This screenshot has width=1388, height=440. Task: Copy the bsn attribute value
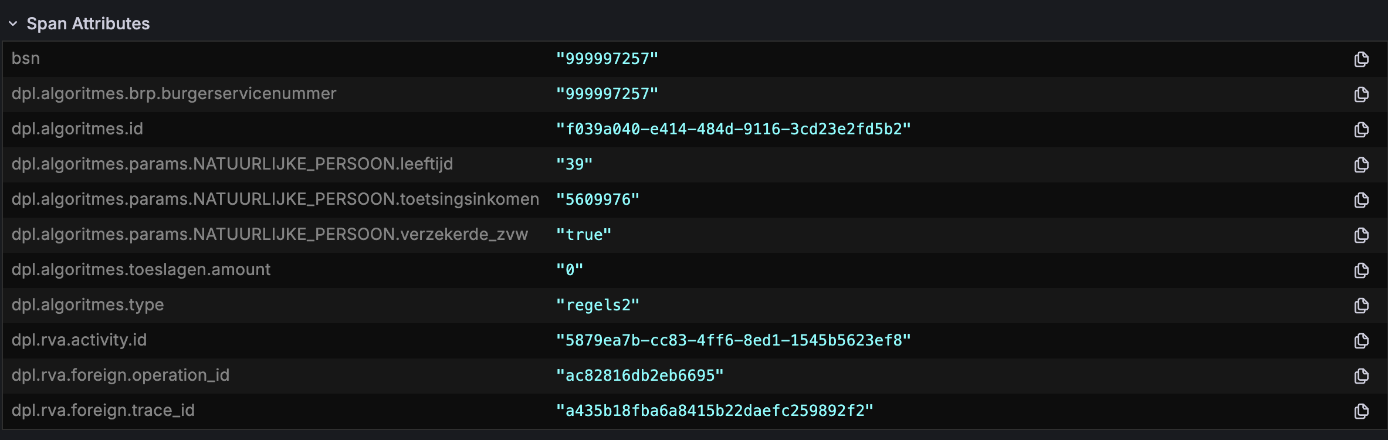click(1360, 59)
